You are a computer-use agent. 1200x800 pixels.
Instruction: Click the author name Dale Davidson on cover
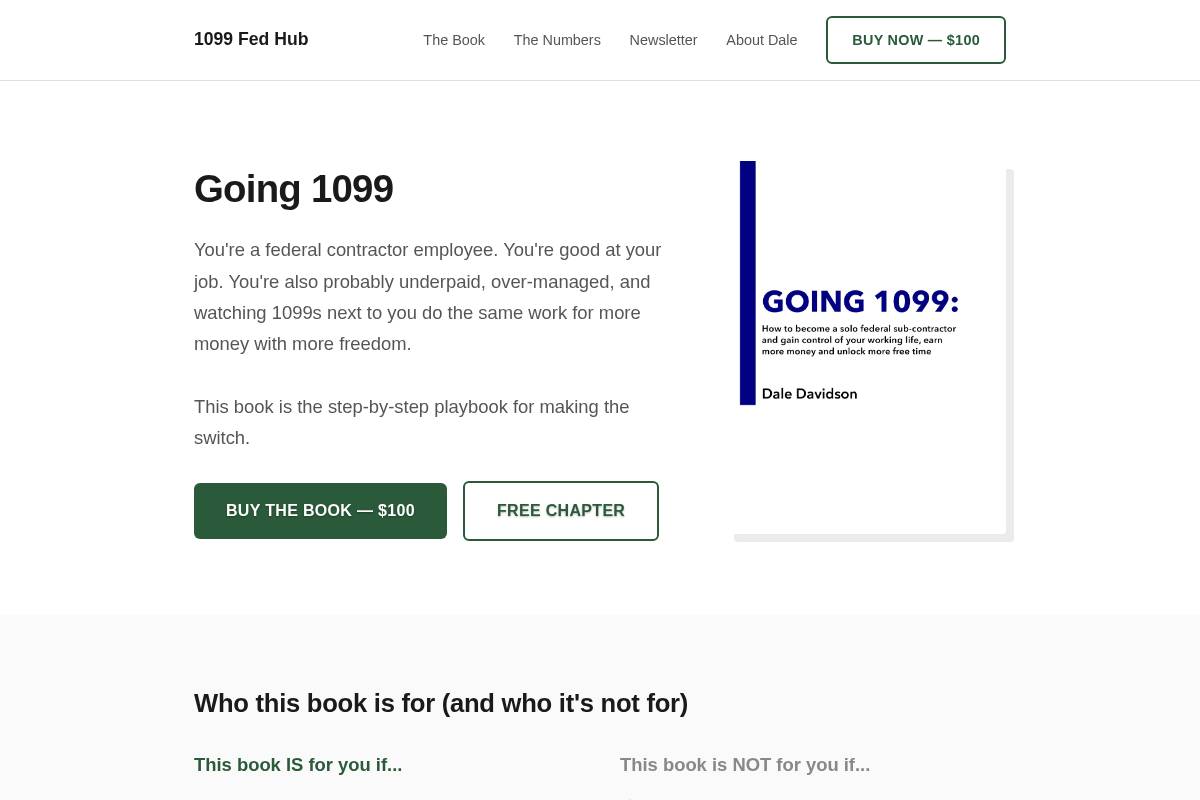(x=808, y=393)
